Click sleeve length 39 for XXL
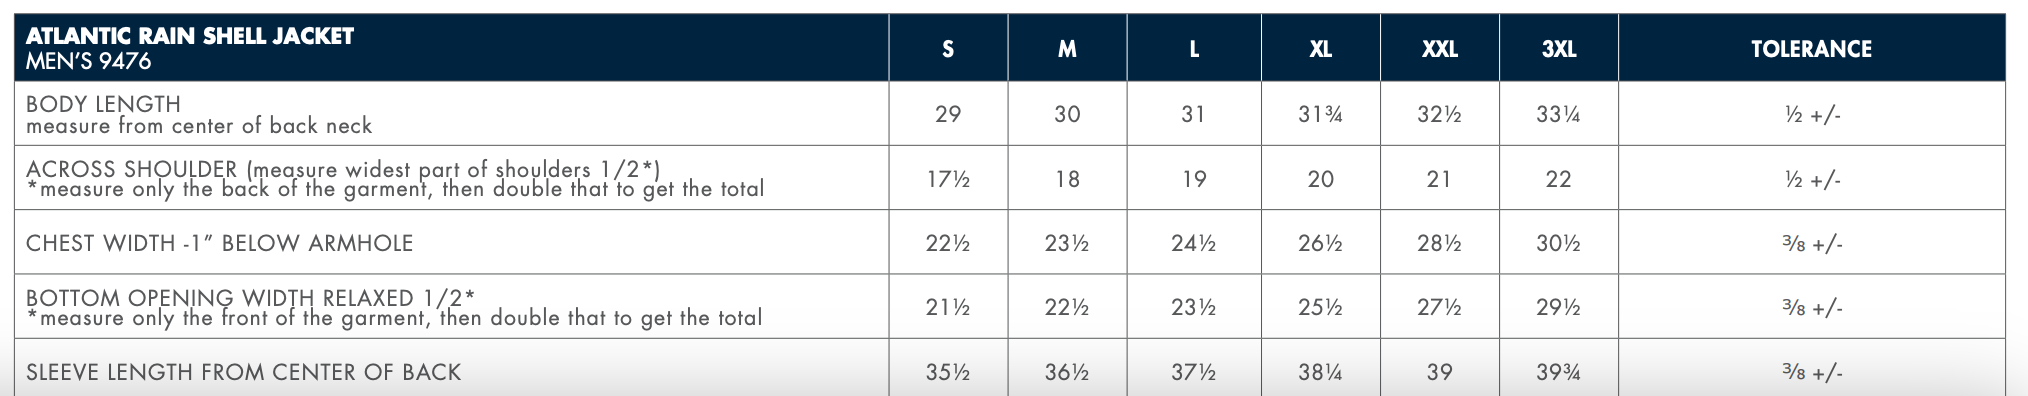 [x=1440, y=372]
